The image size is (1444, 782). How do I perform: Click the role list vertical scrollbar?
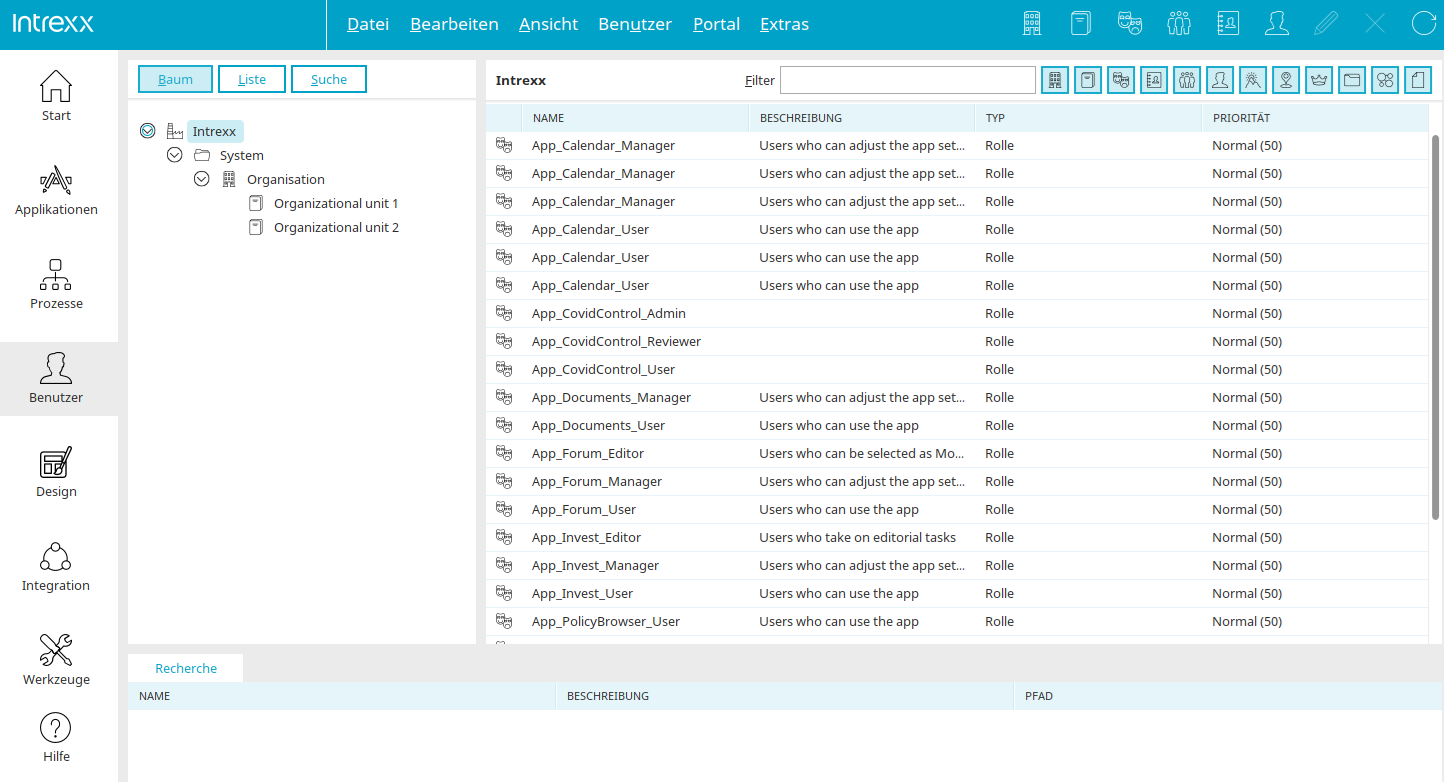click(1436, 330)
